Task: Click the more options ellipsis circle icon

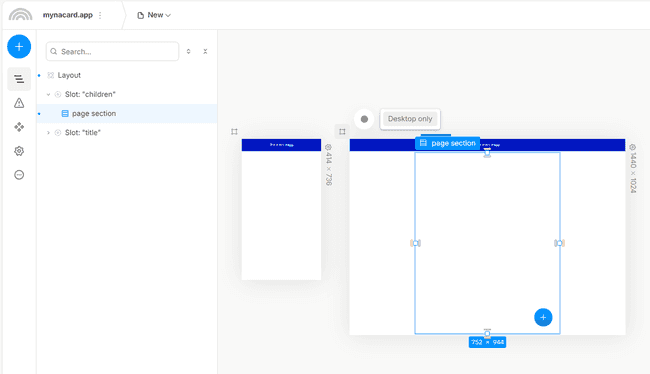Action: (19, 175)
